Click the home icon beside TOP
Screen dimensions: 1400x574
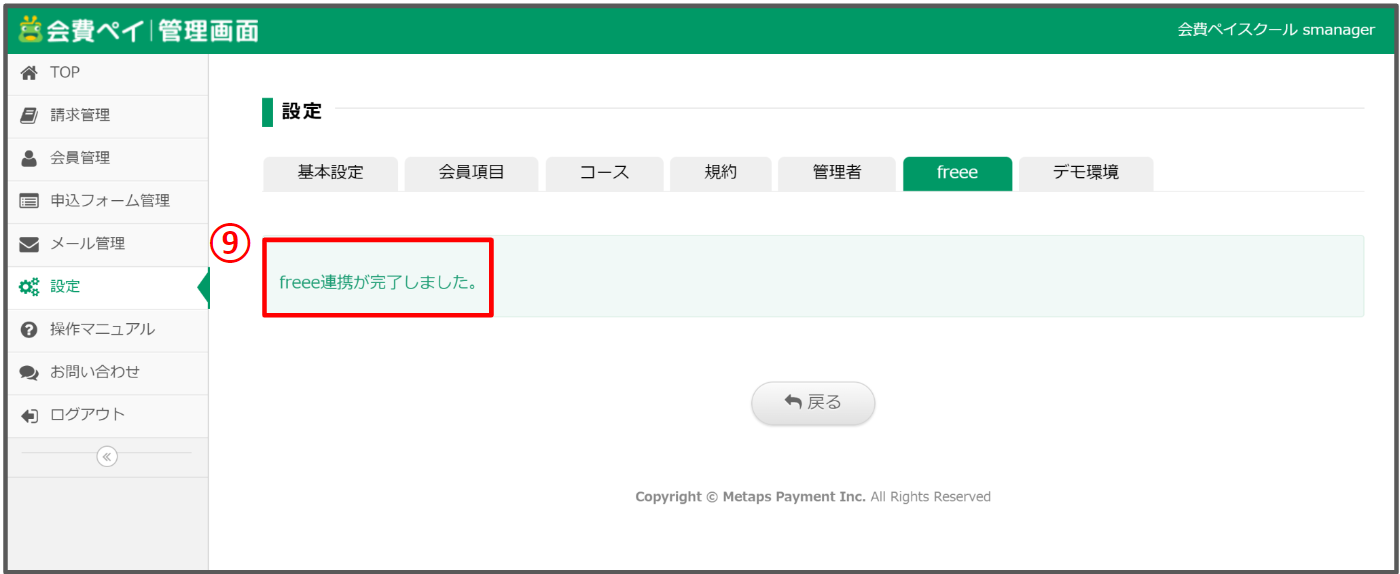(x=29, y=73)
